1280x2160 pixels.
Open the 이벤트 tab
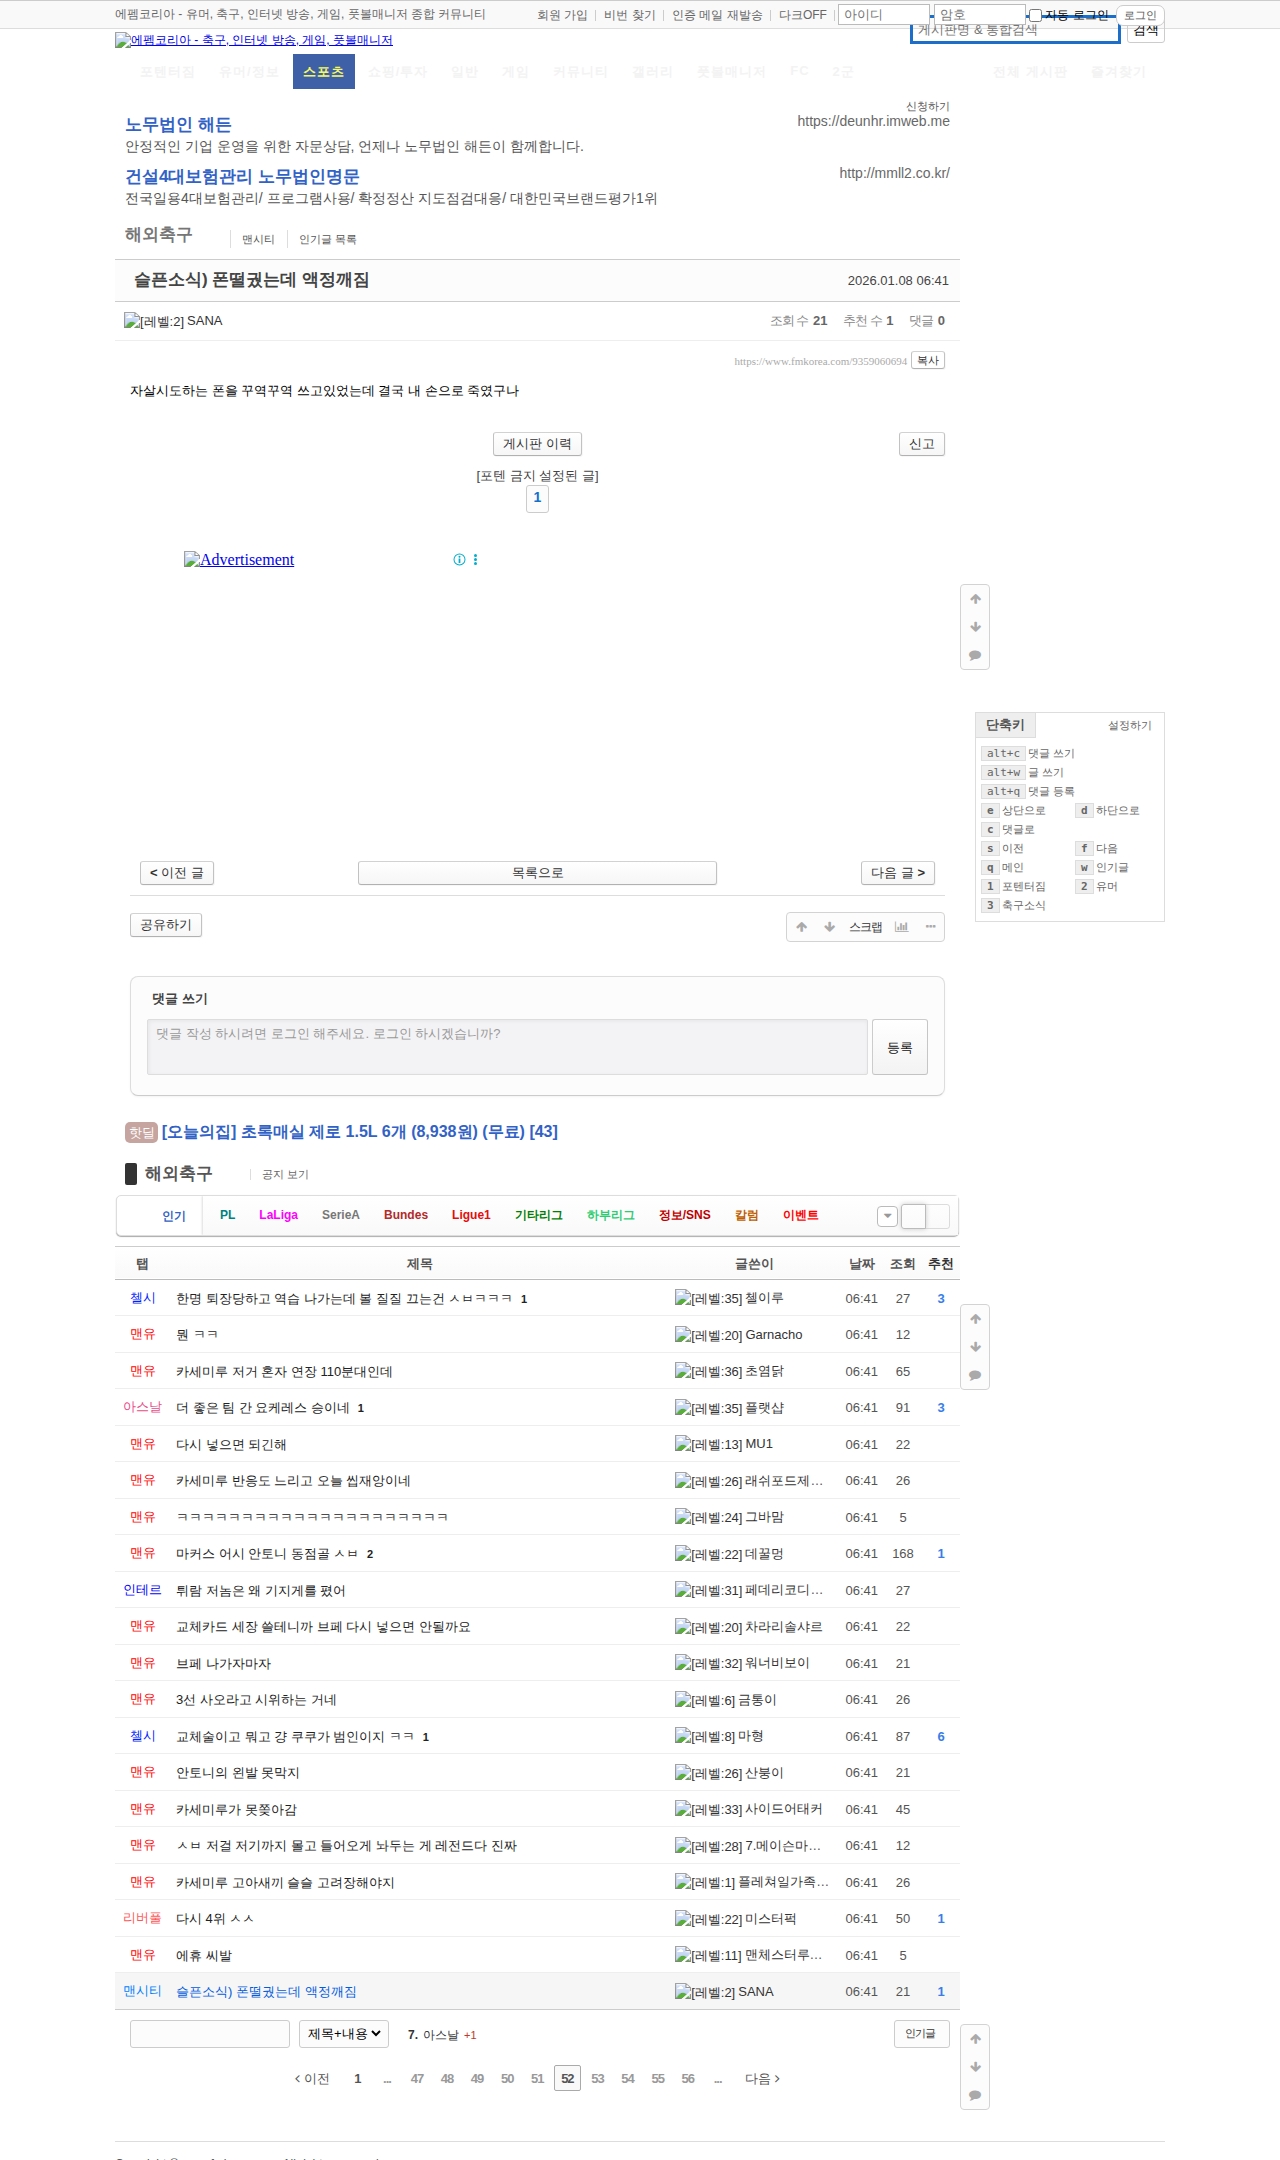click(801, 1215)
